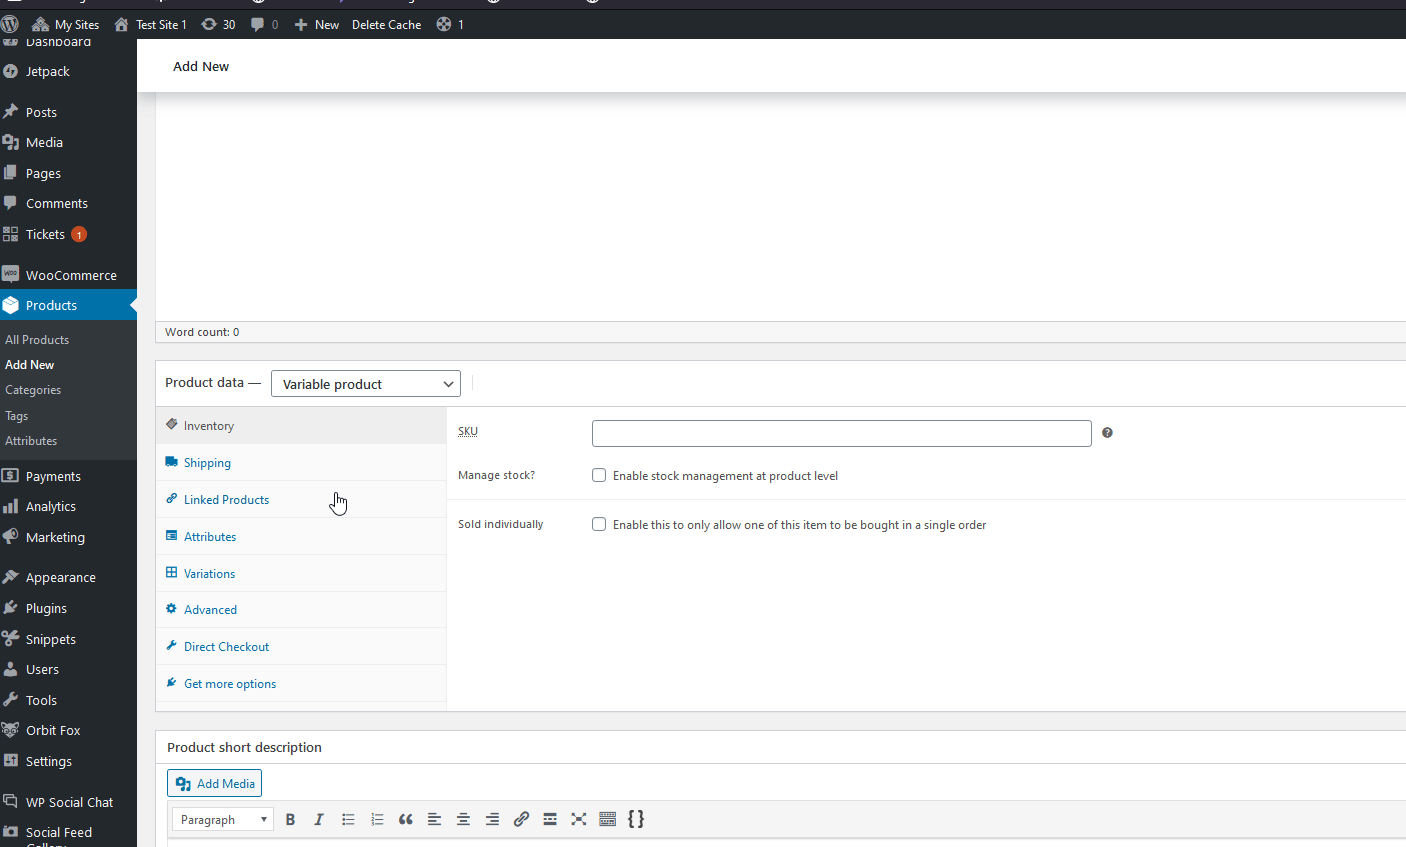This screenshot has width=1406, height=847.
Task: Align text left
Action: point(434,819)
